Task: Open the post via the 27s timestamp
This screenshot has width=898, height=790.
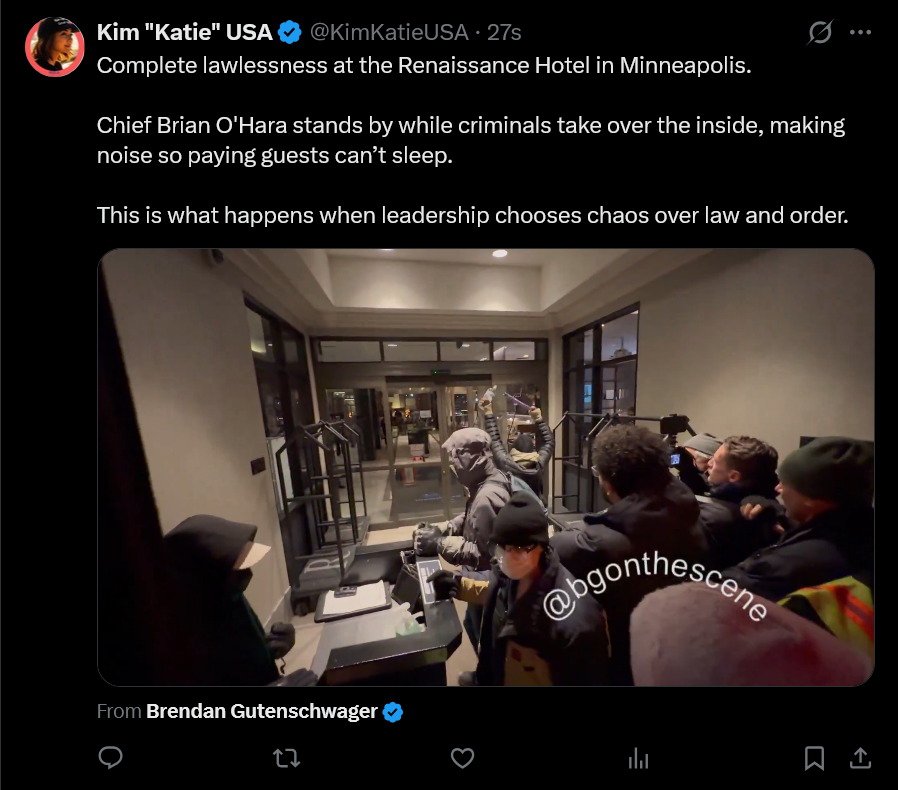Action: (504, 32)
